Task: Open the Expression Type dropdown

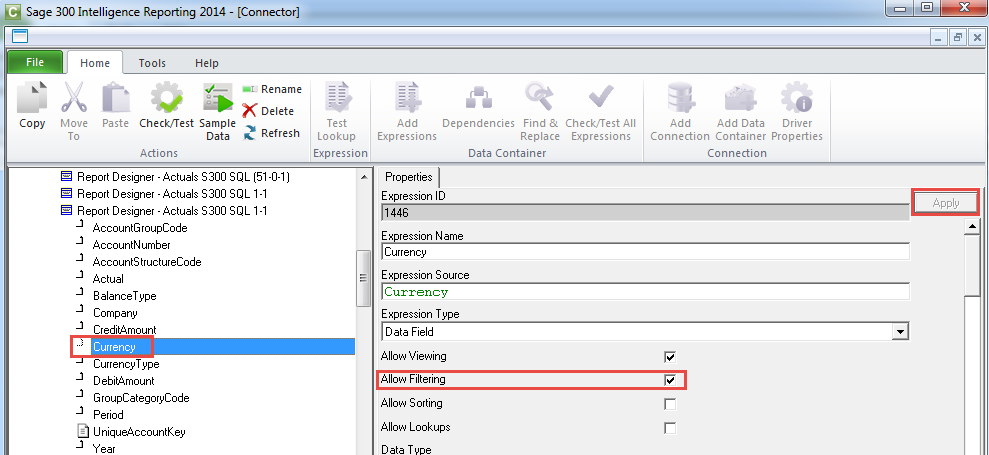Action: click(x=901, y=332)
